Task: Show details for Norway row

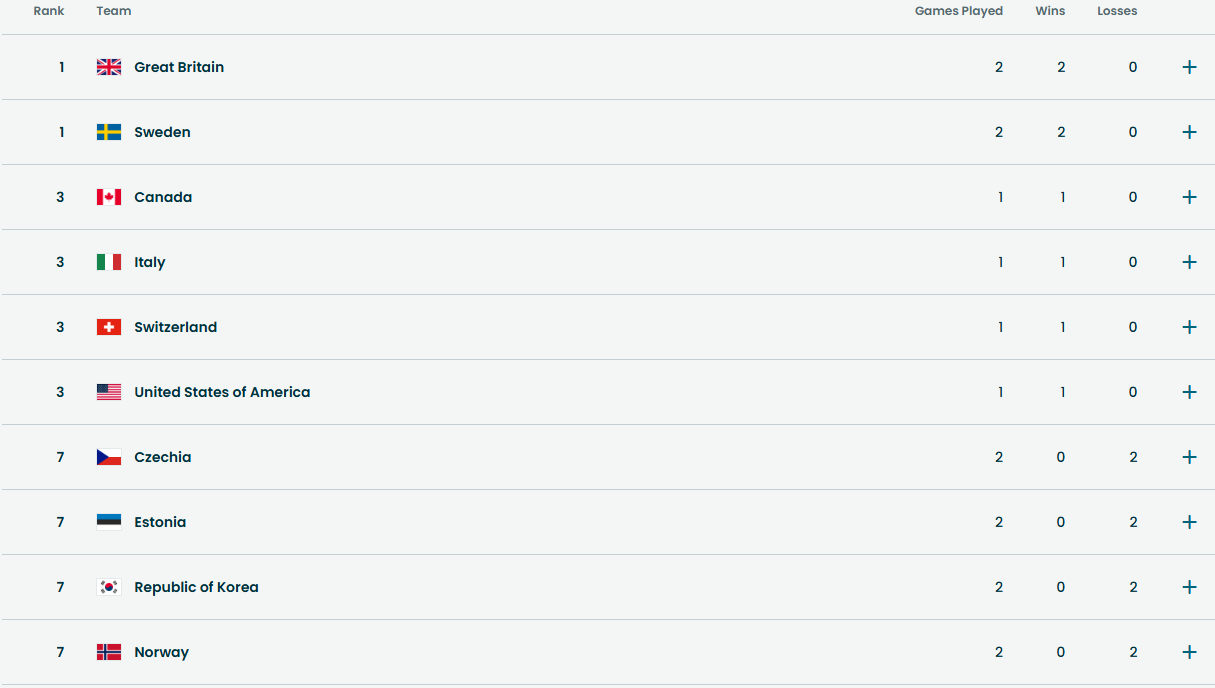Action: point(1189,652)
